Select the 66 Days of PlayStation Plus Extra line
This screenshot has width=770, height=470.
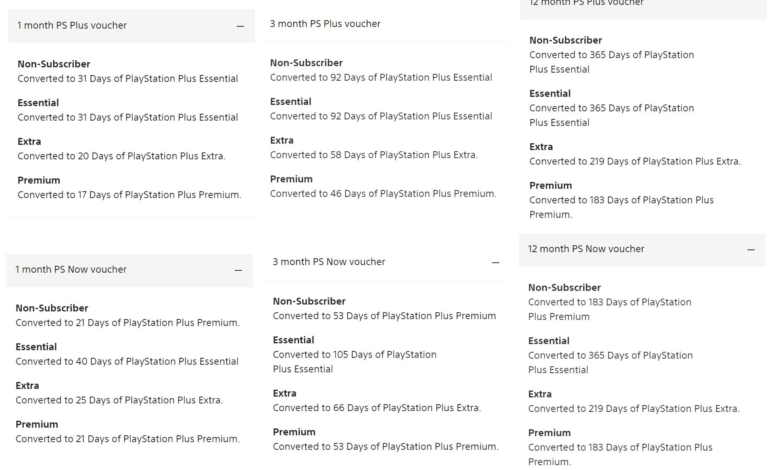377,407
